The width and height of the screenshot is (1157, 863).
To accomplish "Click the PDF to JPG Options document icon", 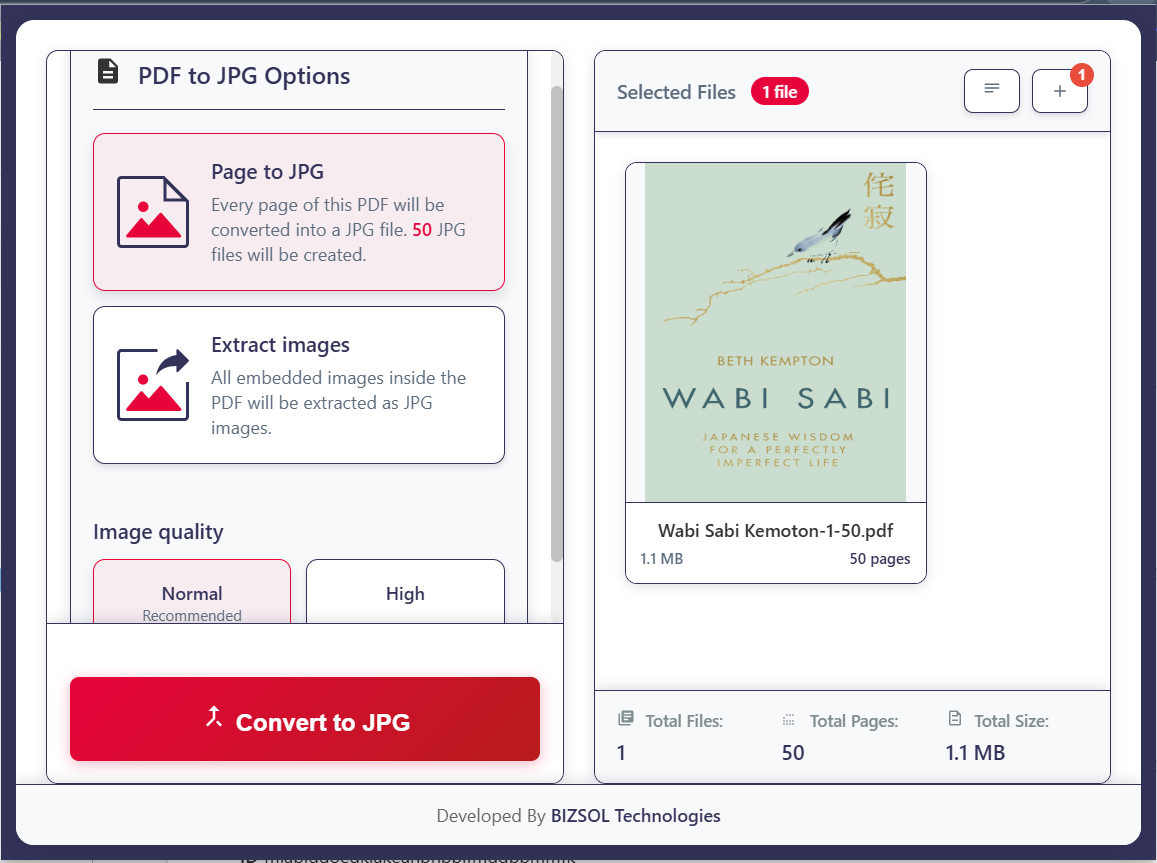I will (107, 72).
